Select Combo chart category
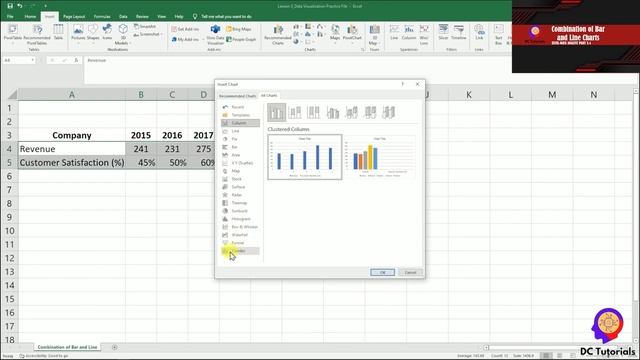 pyautogui.click(x=240, y=251)
